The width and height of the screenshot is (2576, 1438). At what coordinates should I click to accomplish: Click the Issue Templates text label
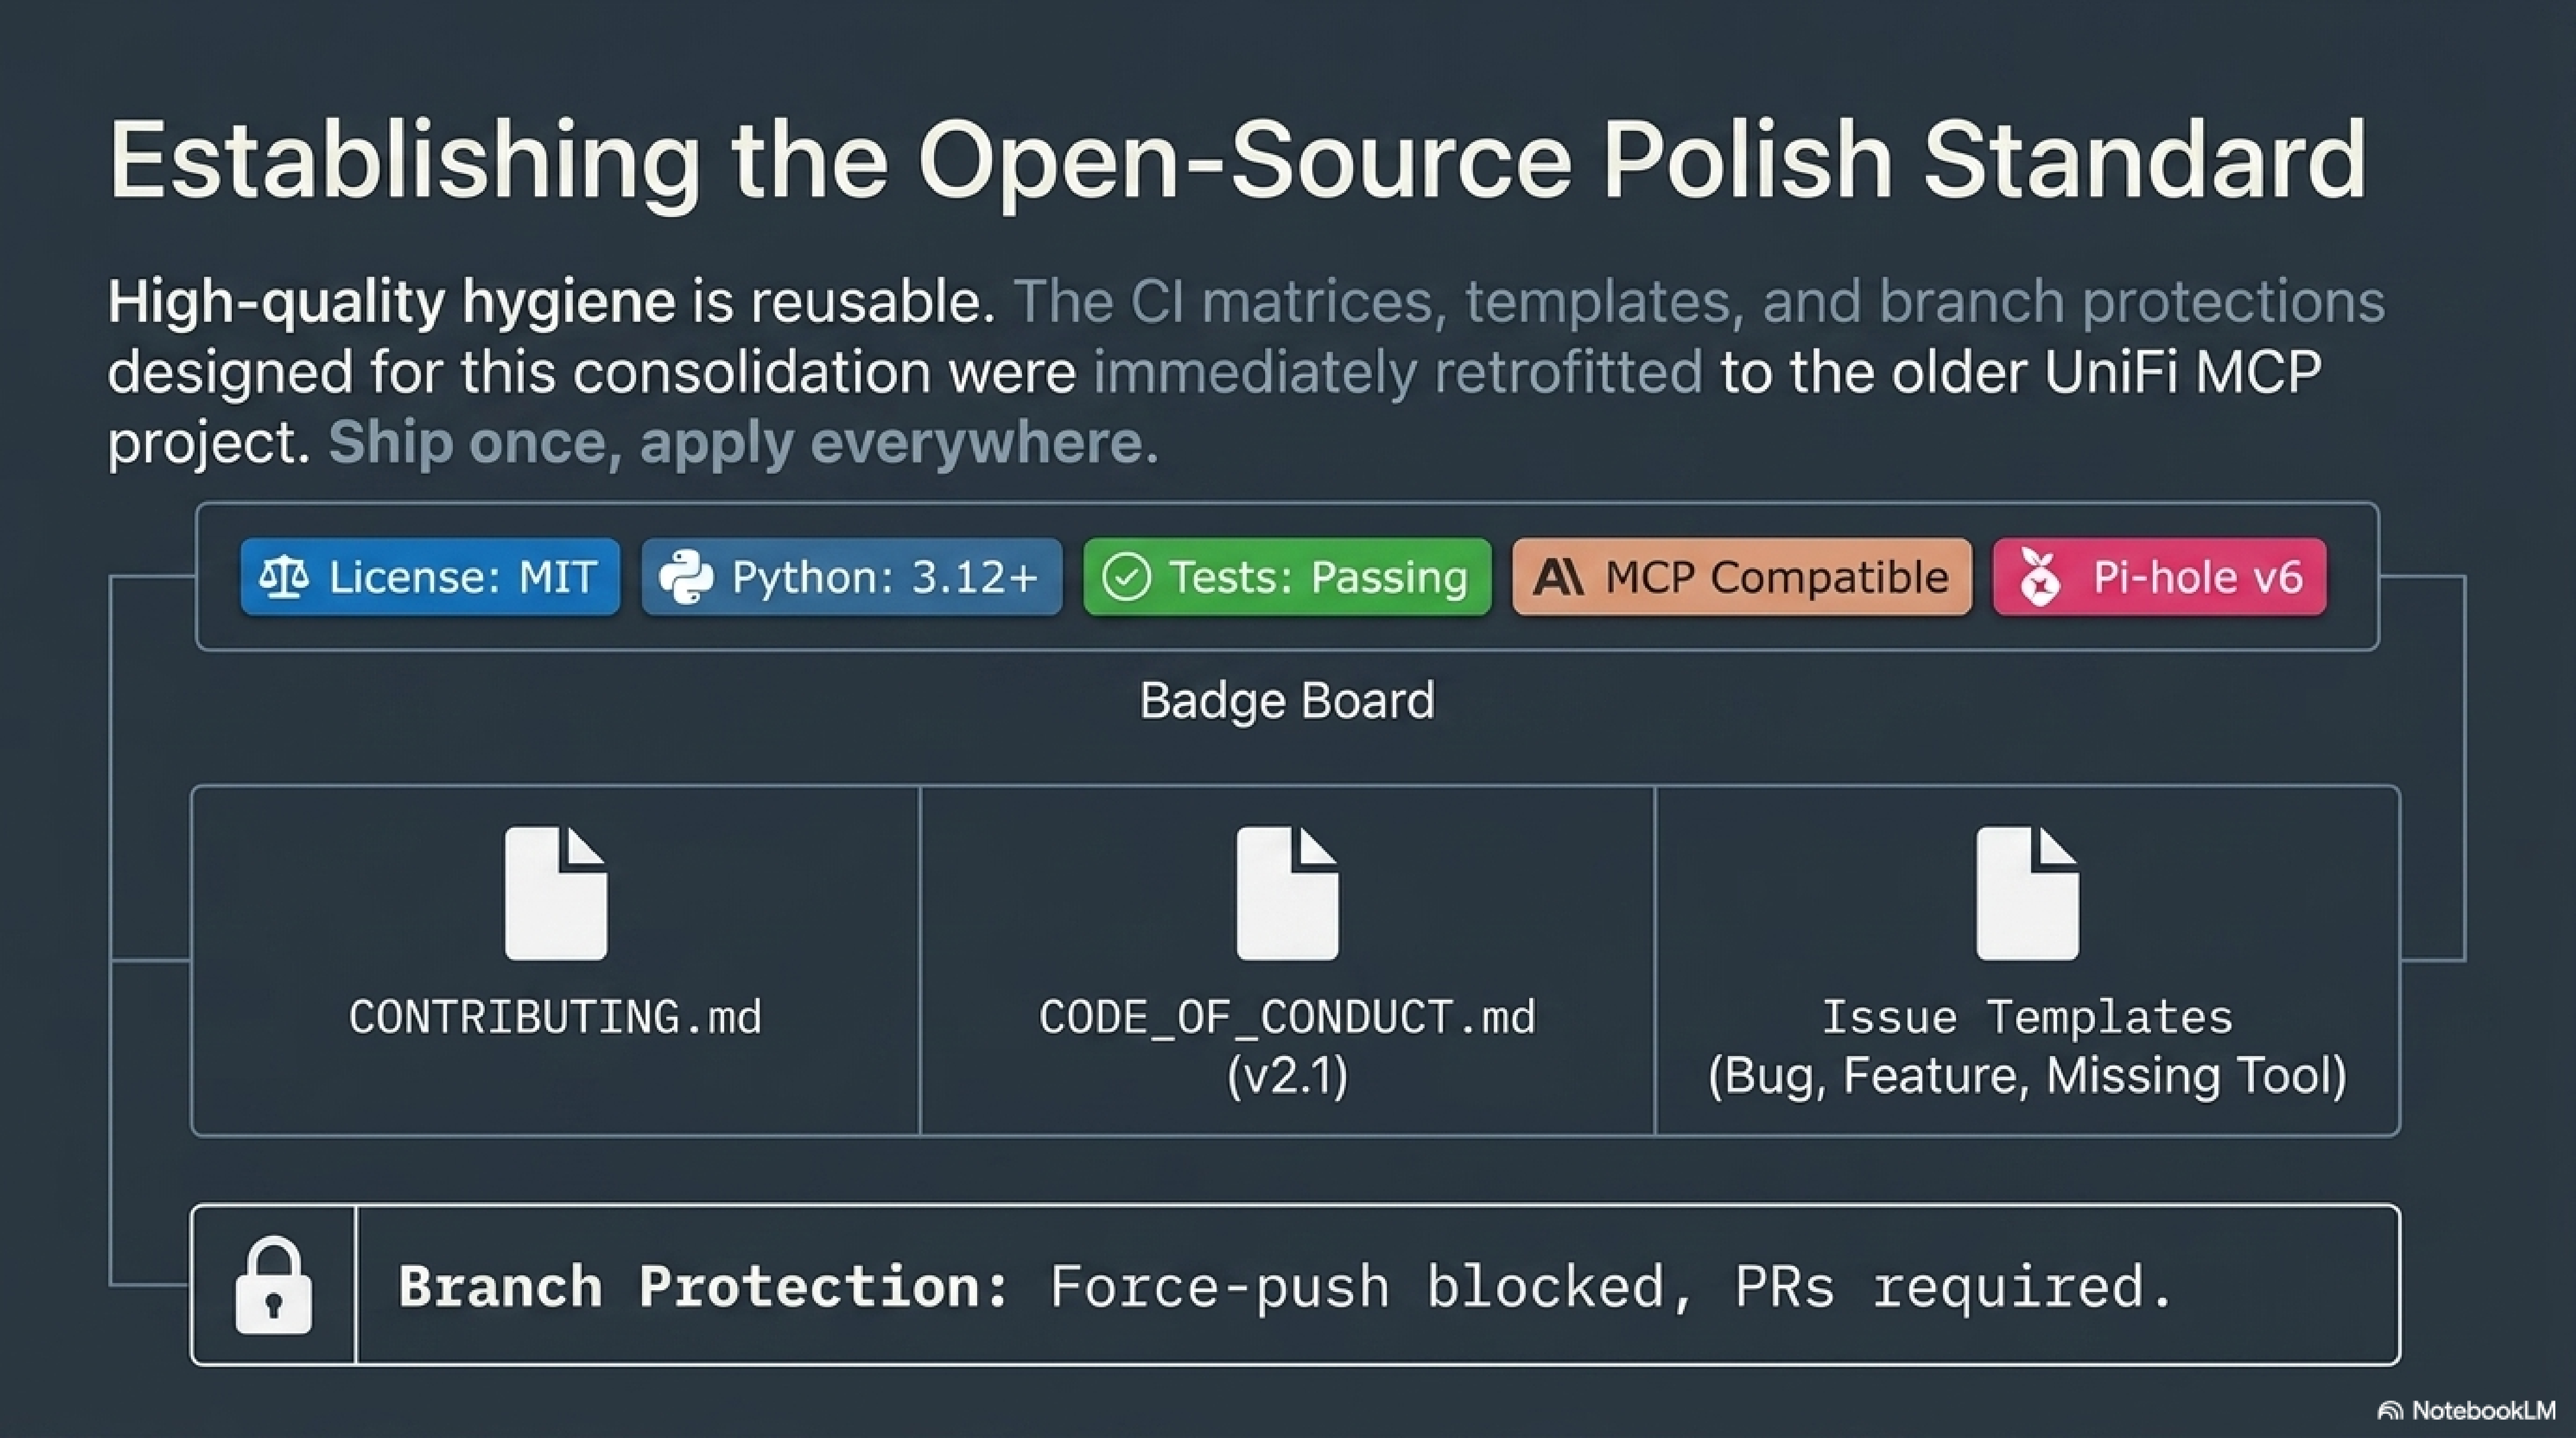click(x=2027, y=1018)
